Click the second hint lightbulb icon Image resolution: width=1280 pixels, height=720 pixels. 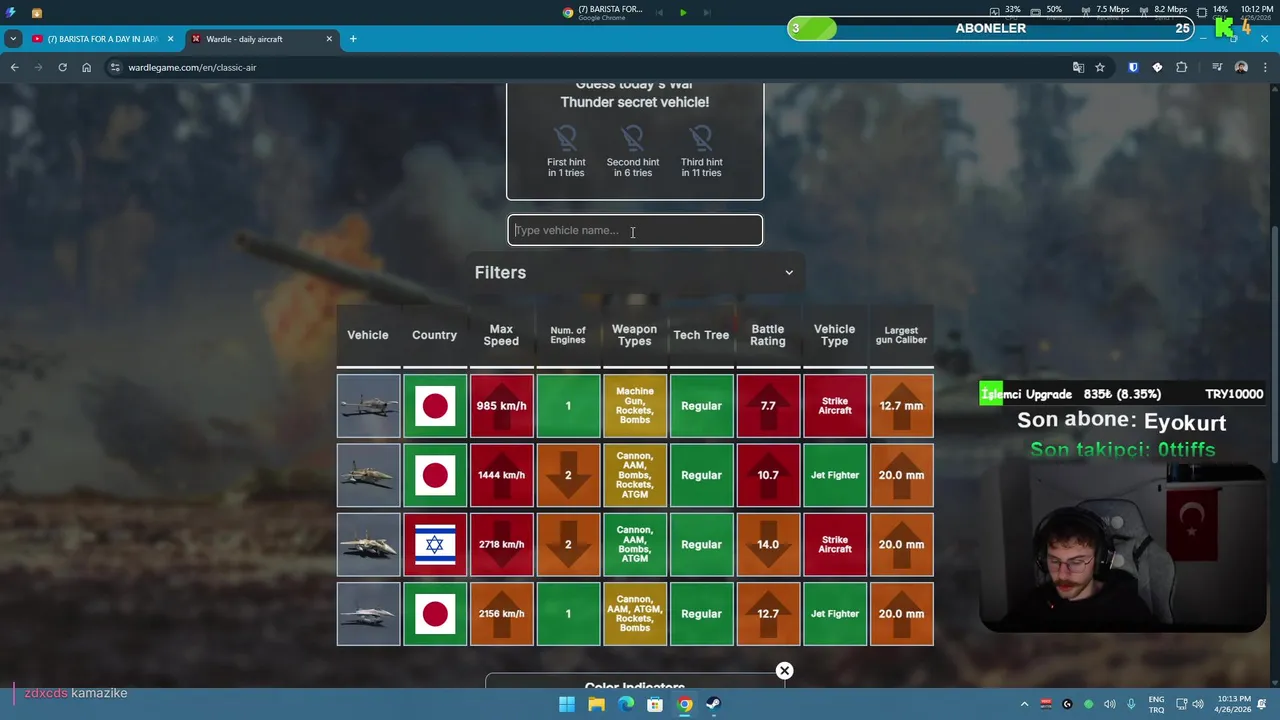tap(633, 137)
